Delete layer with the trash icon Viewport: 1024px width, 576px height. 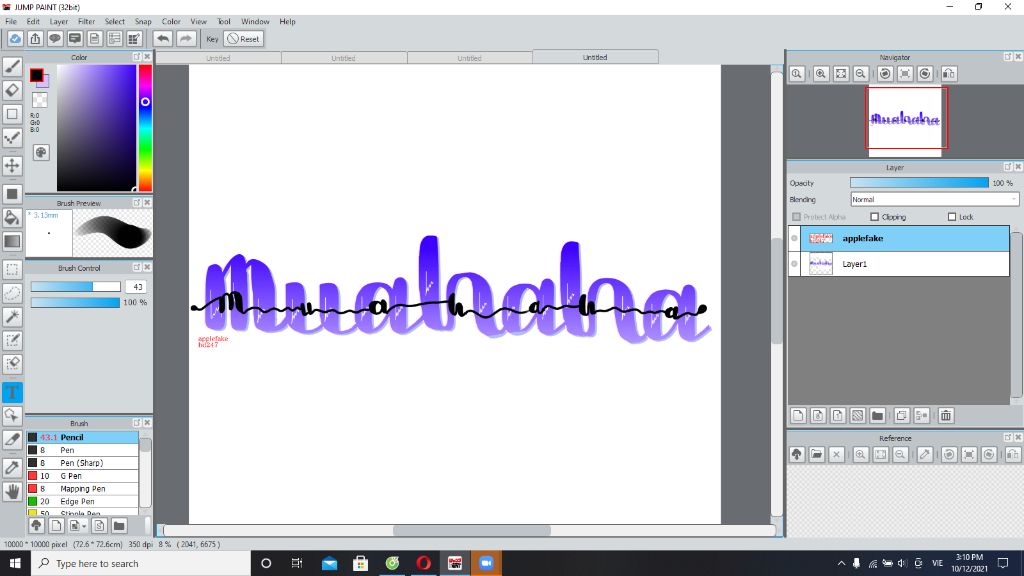tap(946, 415)
